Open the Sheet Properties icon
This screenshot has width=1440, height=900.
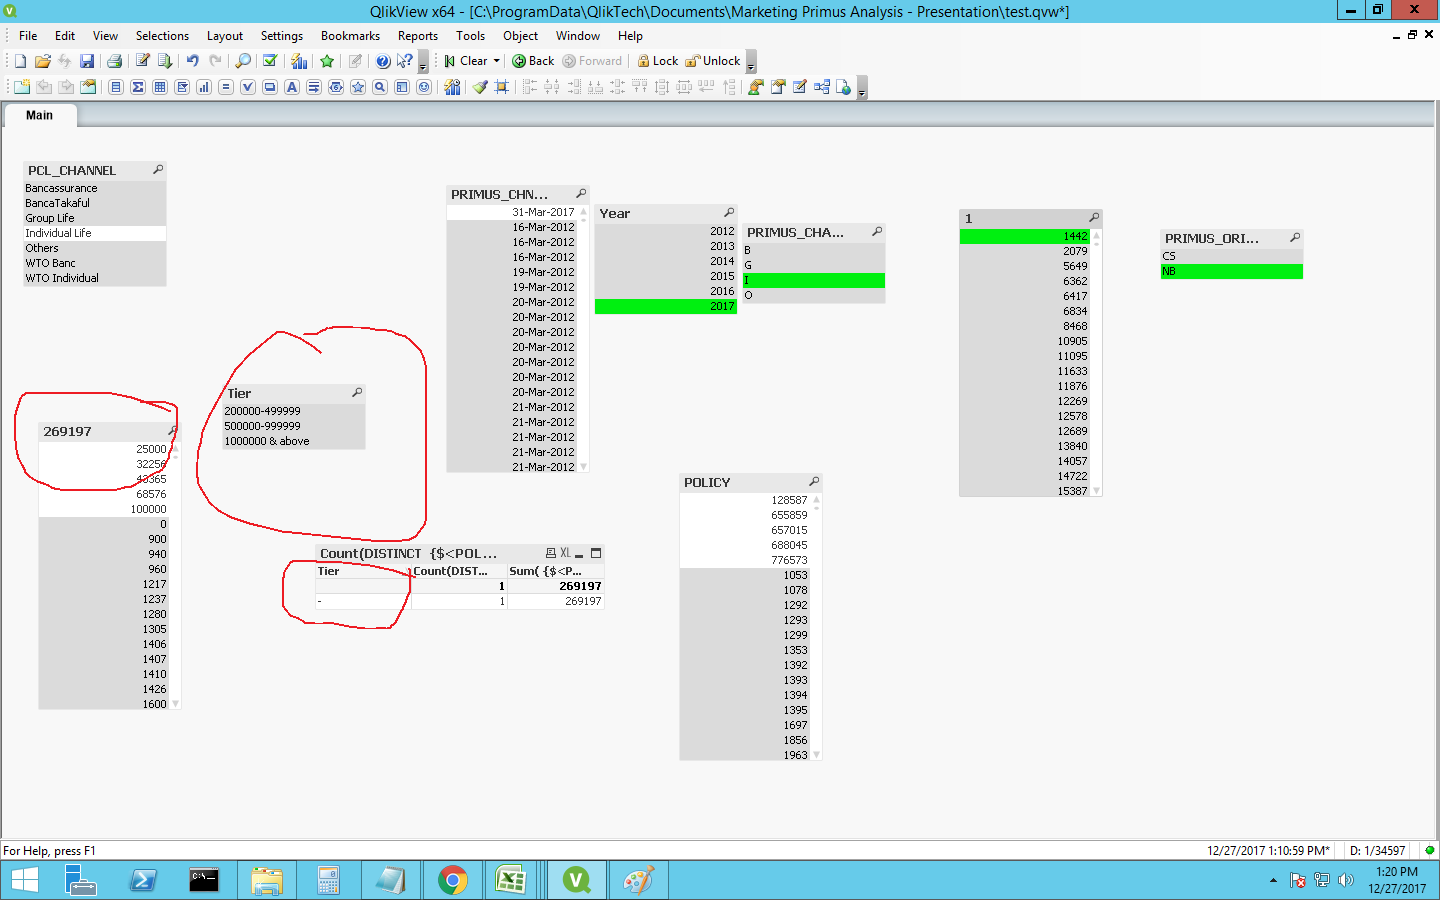click(x=88, y=87)
